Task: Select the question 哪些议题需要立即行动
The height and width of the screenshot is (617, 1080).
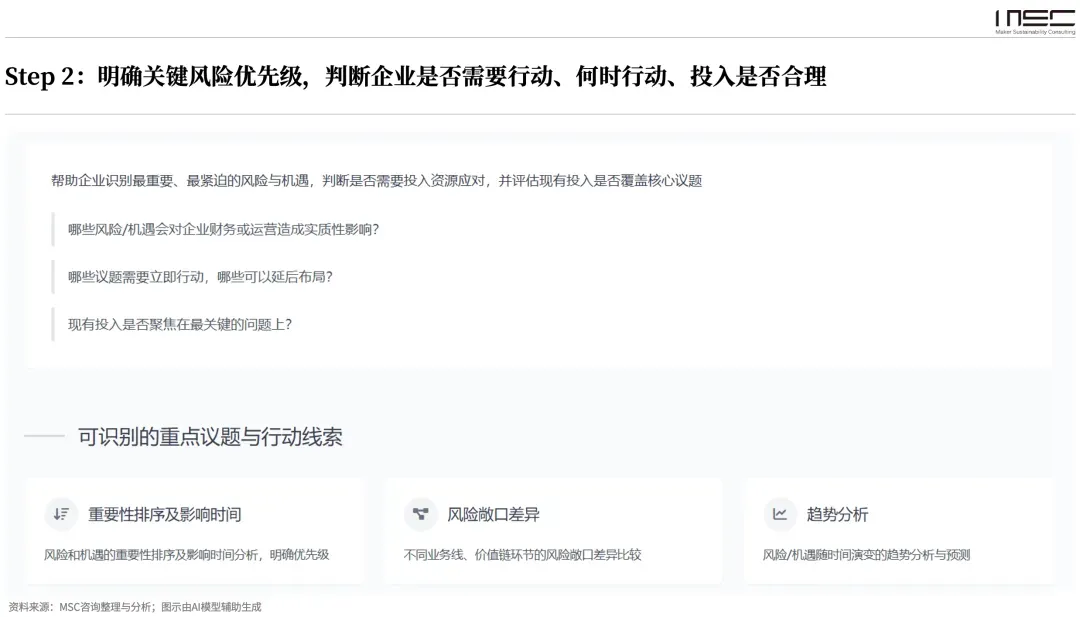Action: [200, 276]
